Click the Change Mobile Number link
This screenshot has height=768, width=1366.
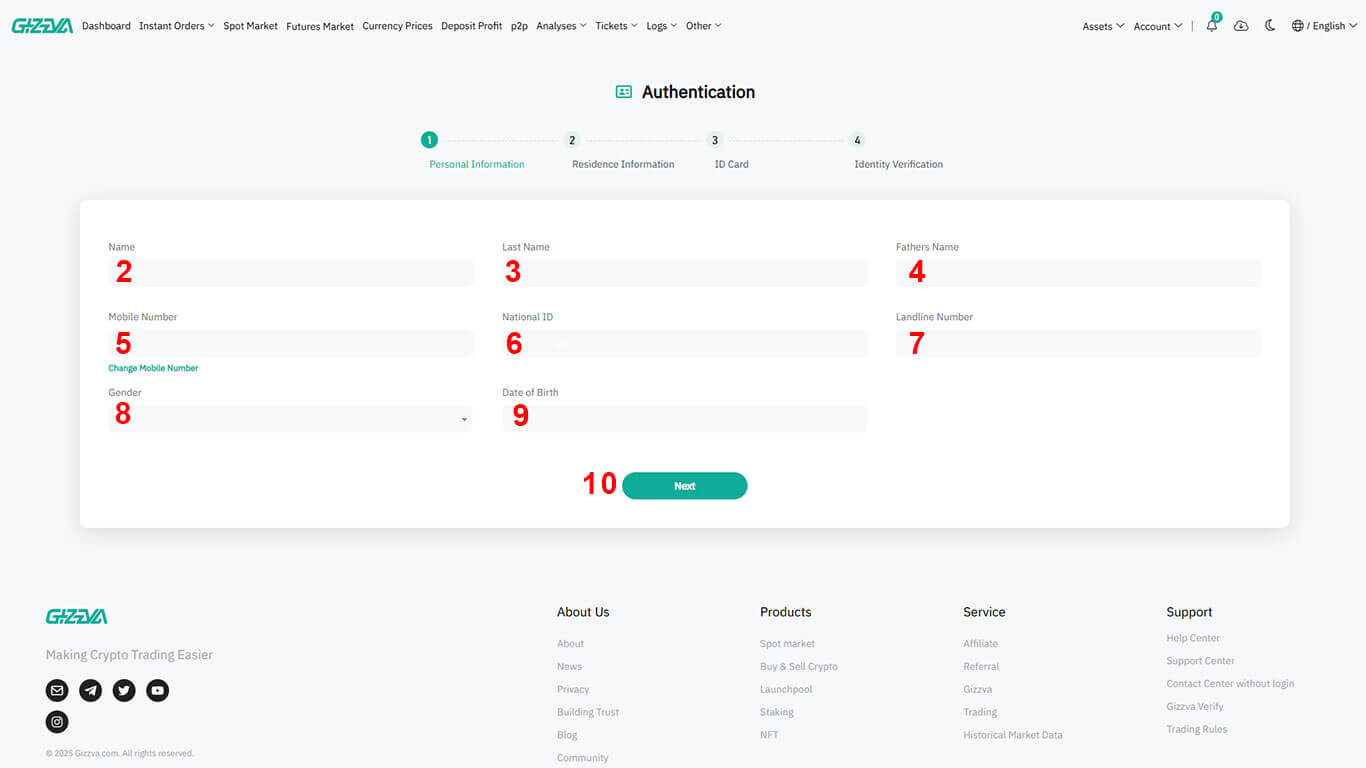pos(153,368)
